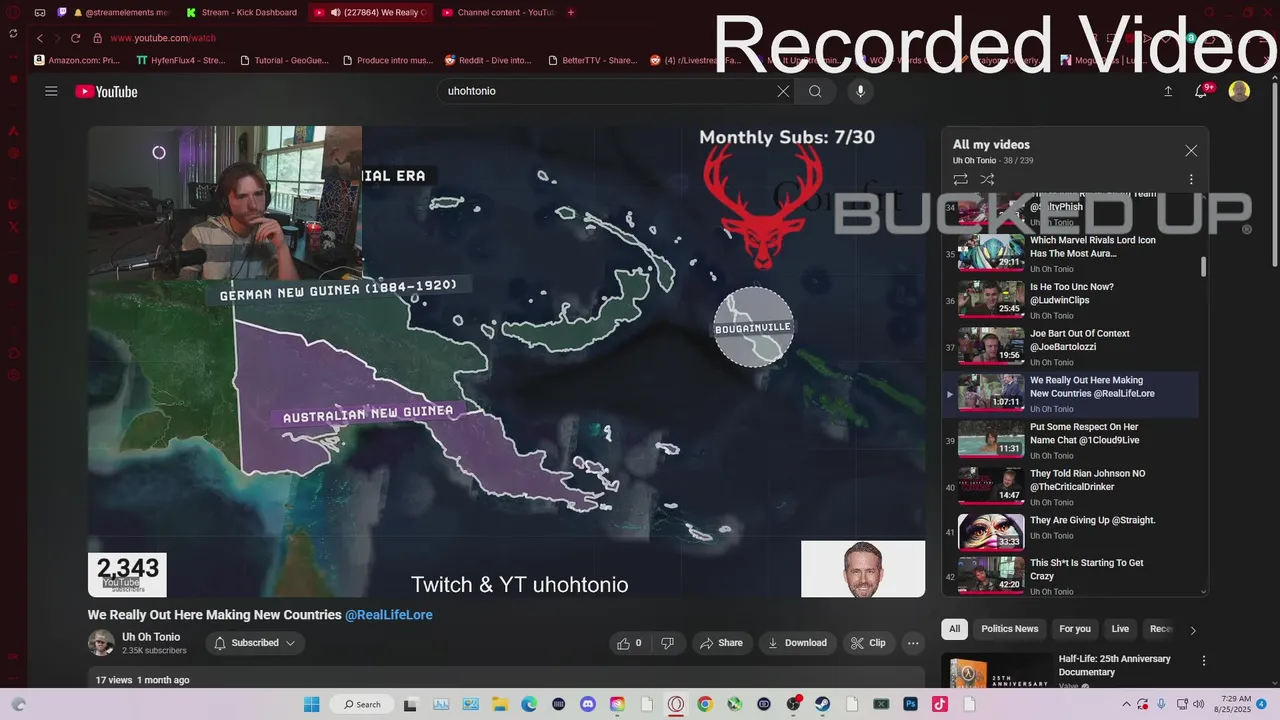The width and height of the screenshot is (1280, 720).
Task: Open the Reddit - Dive into bookmark
Action: 488,60
